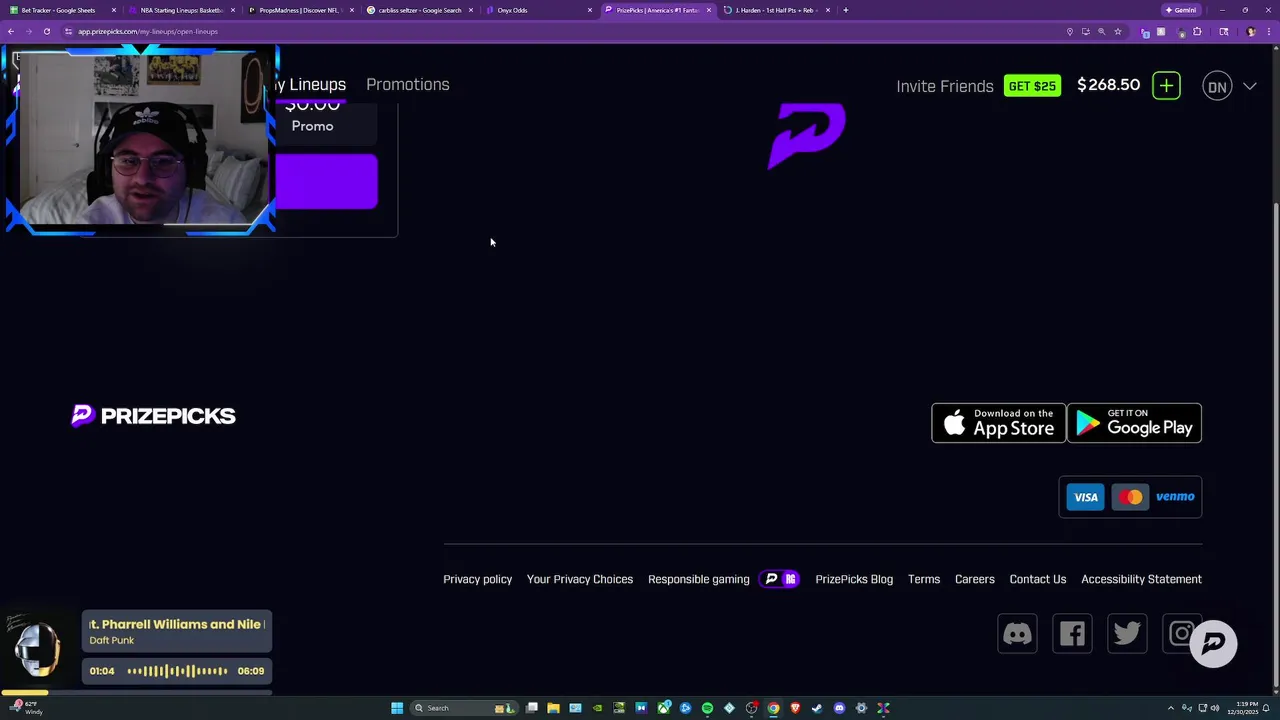Click the address bar URL
This screenshot has width=1280, height=720.
148,31
